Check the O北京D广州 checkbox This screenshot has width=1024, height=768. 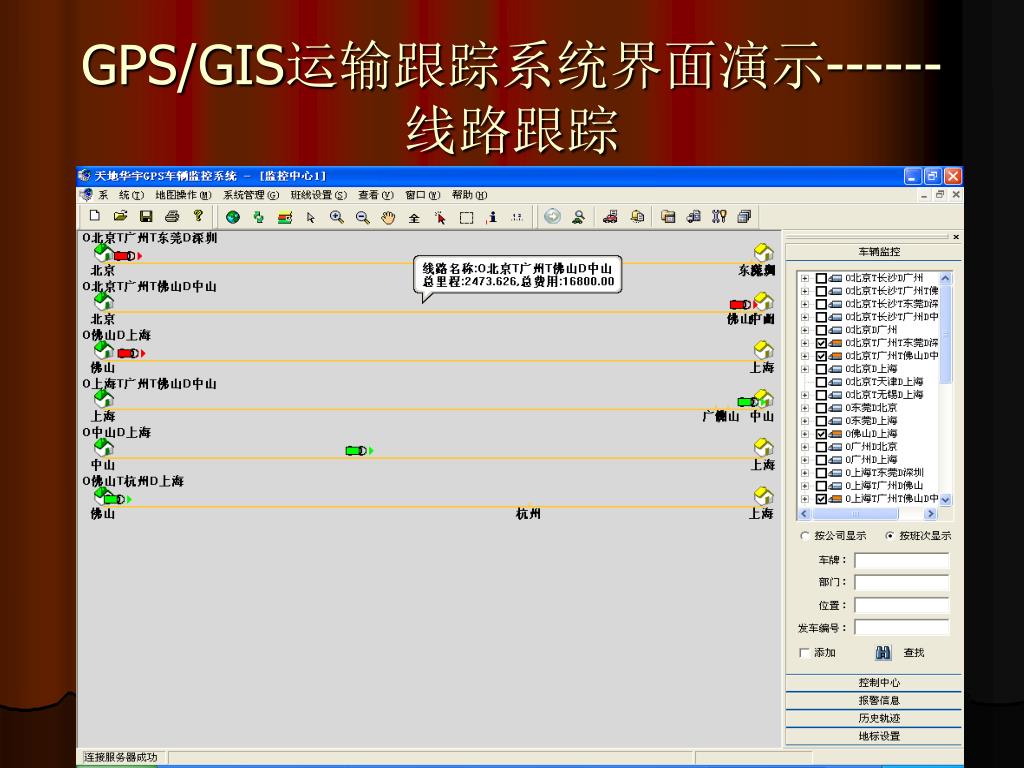pyautogui.click(x=822, y=330)
